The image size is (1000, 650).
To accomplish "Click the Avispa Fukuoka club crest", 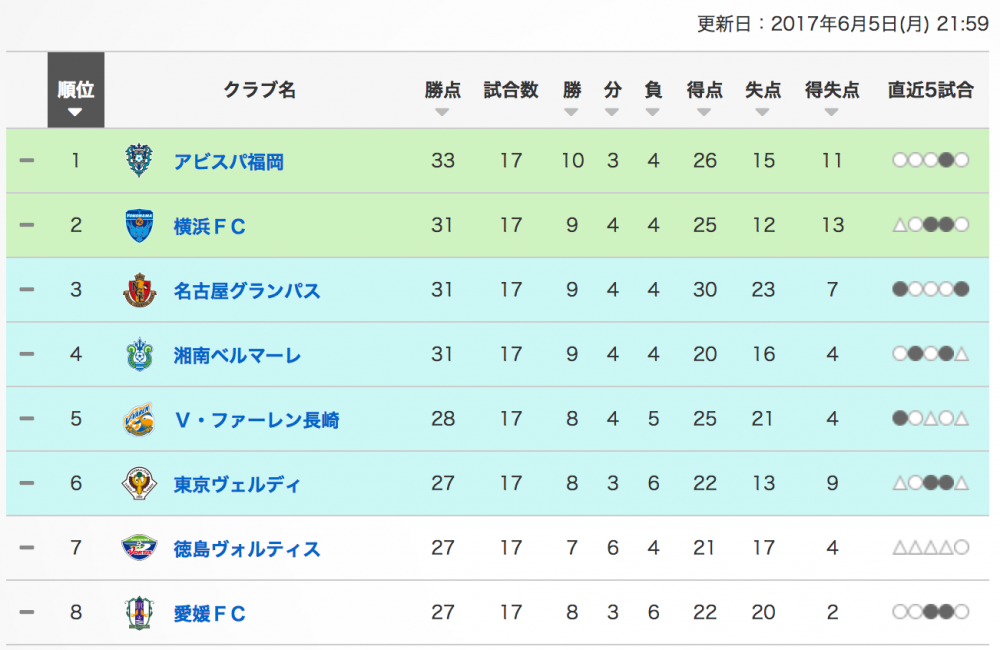I will click(x=139, y=161).
